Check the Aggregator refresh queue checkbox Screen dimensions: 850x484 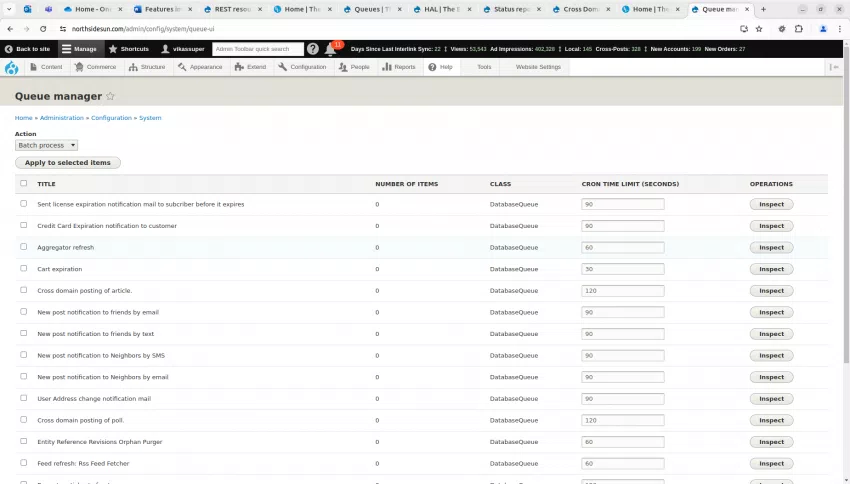coord(24,247)
